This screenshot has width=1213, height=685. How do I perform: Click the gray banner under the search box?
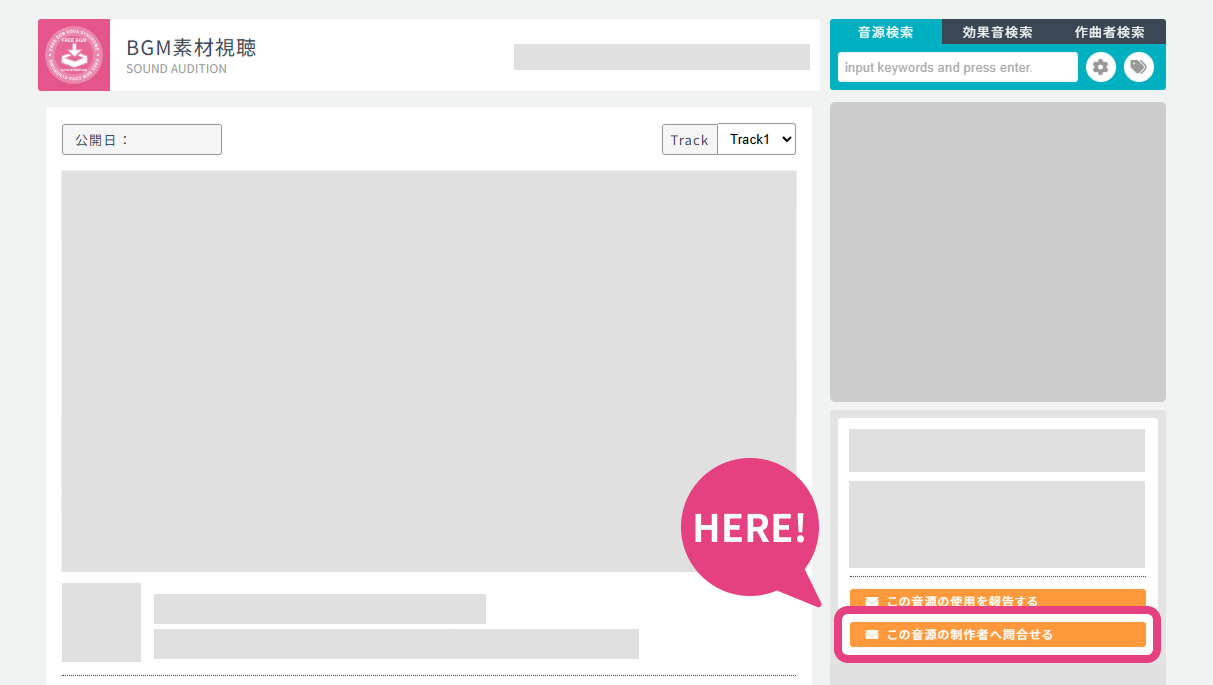997,252
